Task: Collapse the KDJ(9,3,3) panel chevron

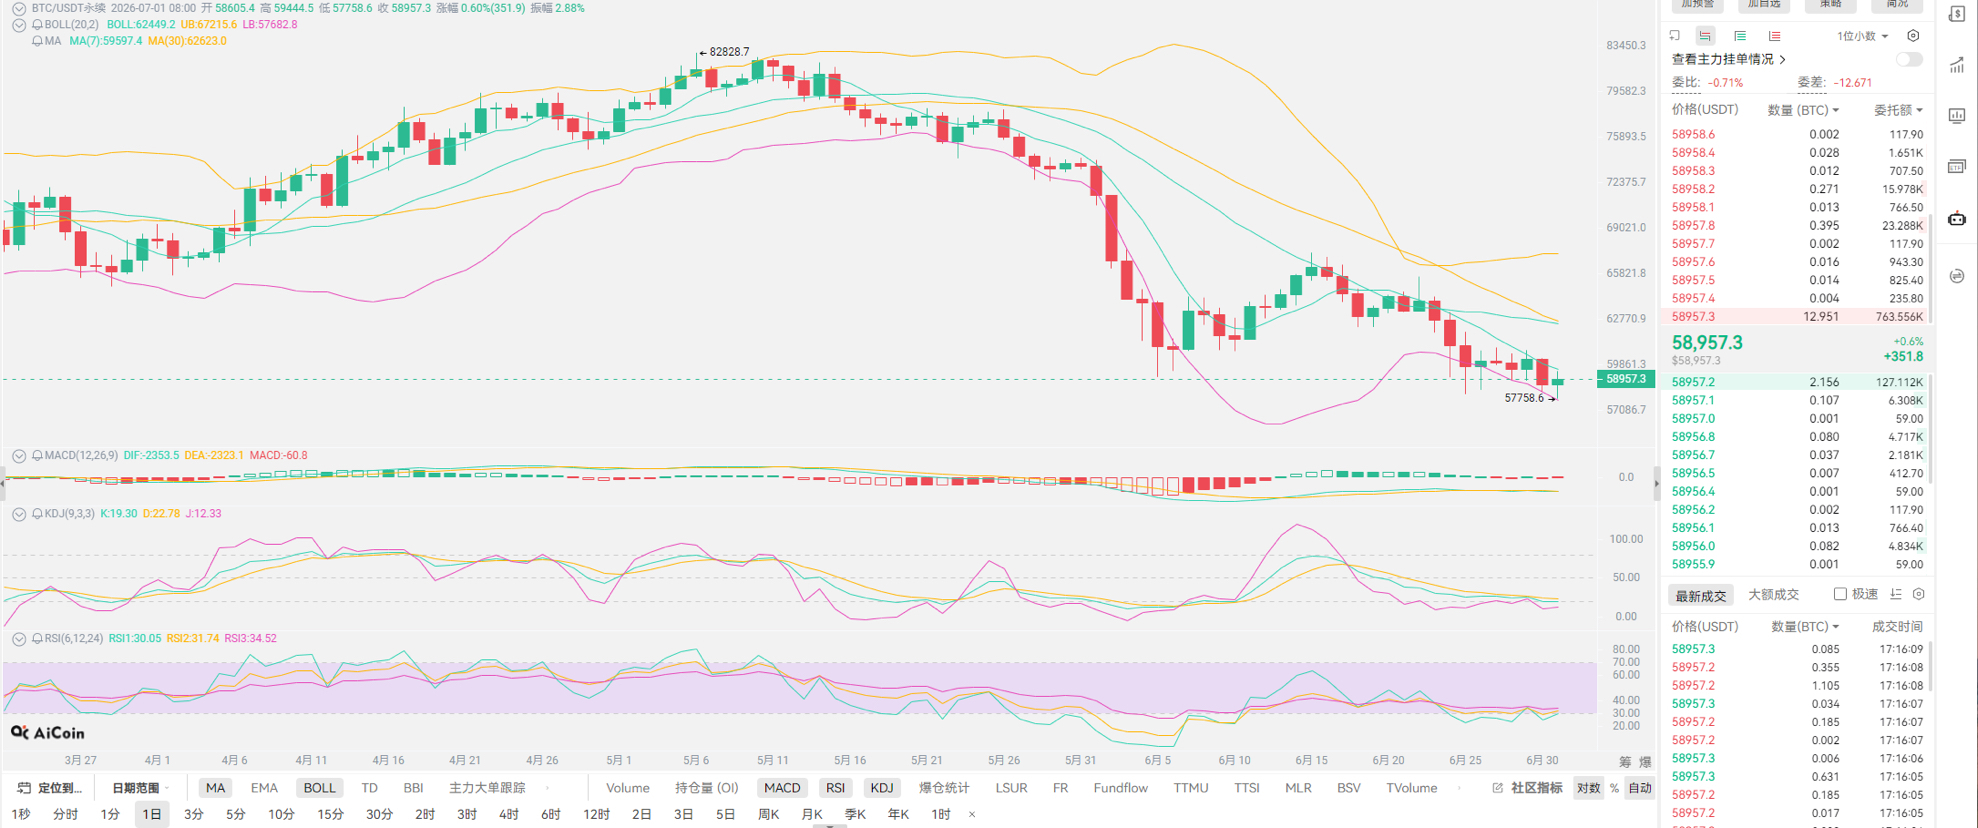Action: (19, 513)
